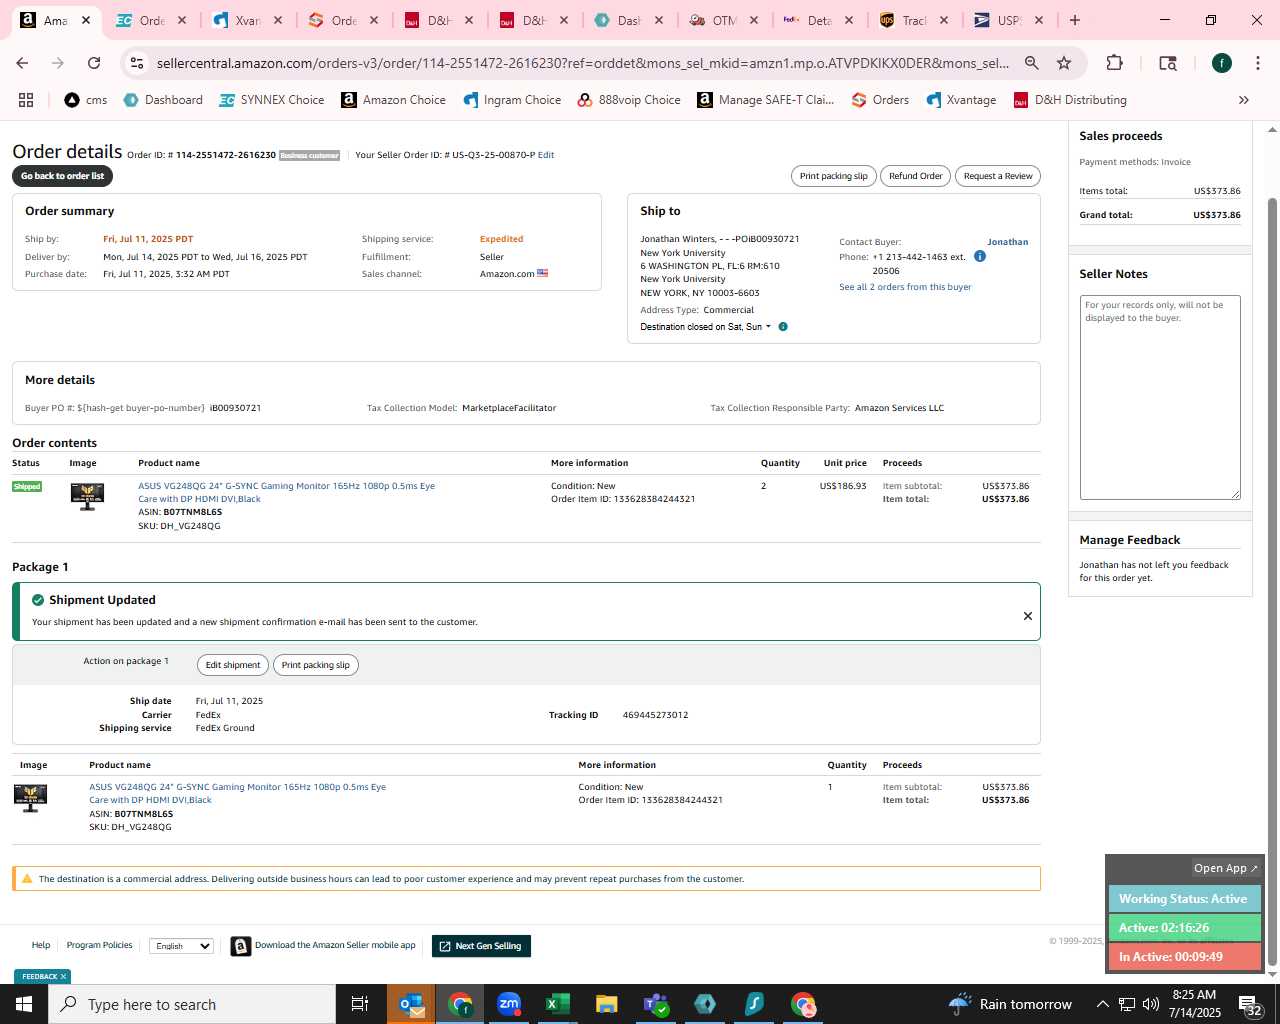
Task: Open the Xvantage bookmark
Action: (x=961, y=100)
